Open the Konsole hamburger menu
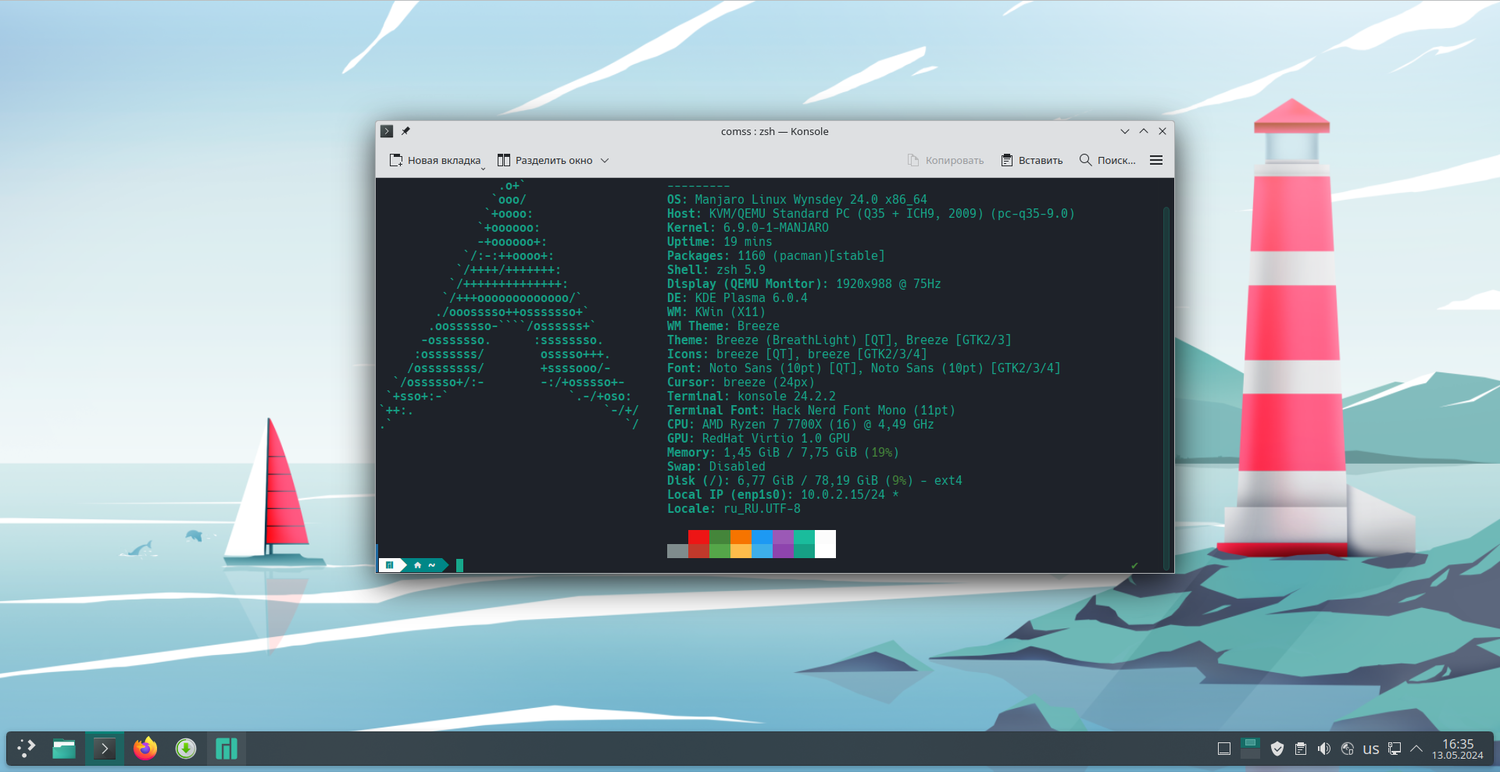The image size is (1500, 772). click(x=1156, y=160)
